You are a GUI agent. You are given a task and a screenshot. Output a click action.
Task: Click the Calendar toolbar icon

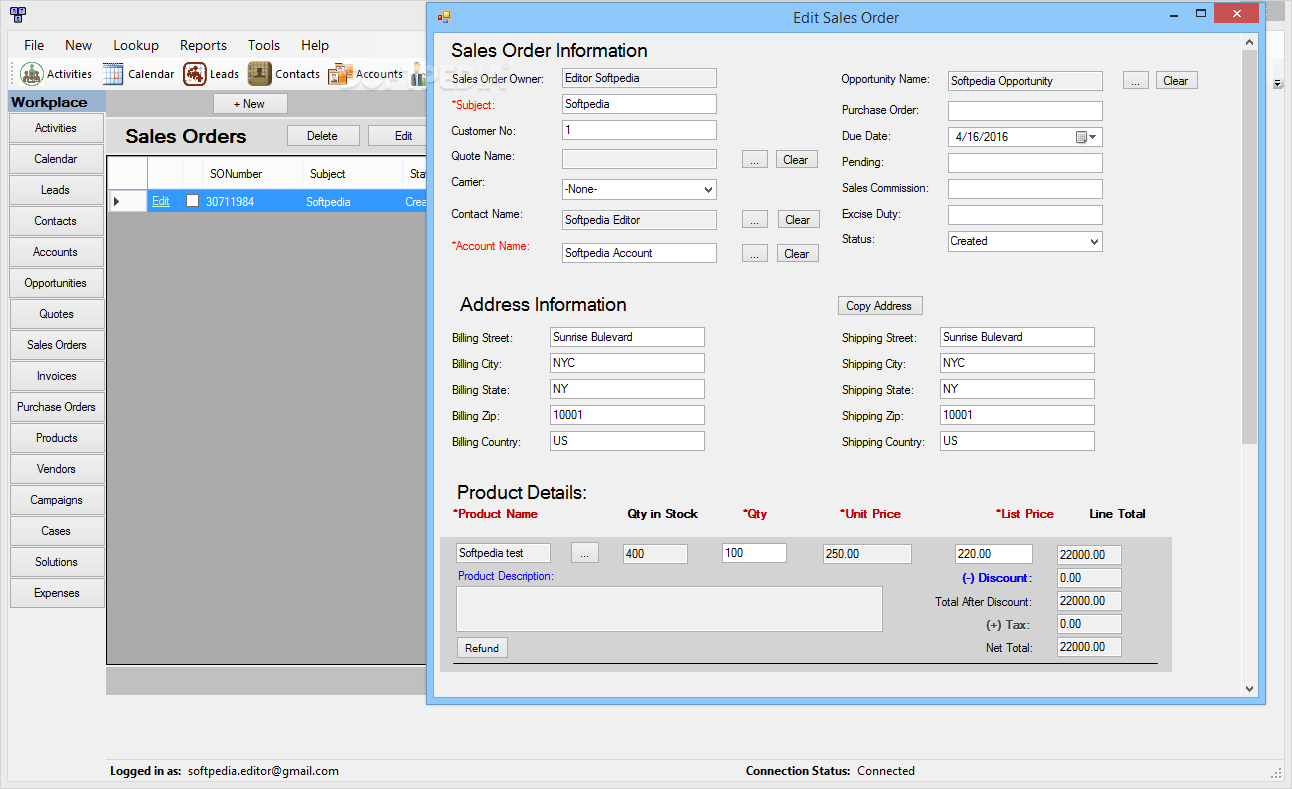113,74
